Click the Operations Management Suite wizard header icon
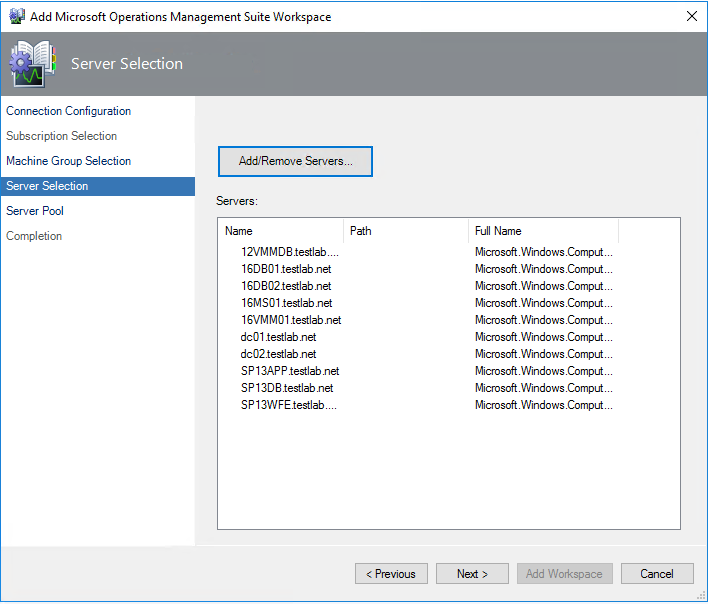This screenshot has width=709, height=604. 33,64
